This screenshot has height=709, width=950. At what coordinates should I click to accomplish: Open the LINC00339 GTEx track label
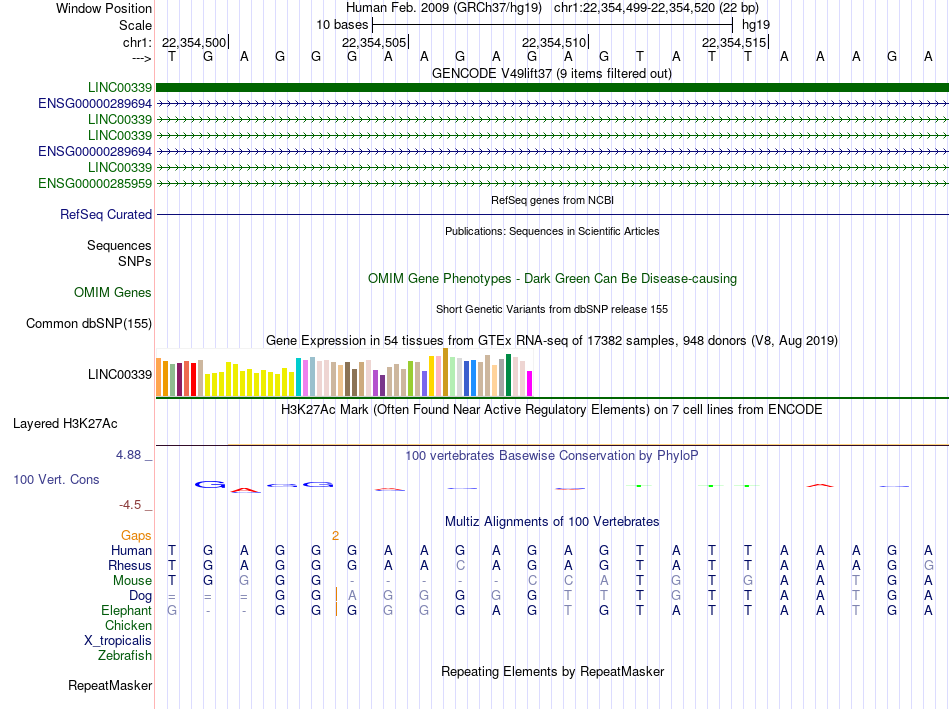120,374
